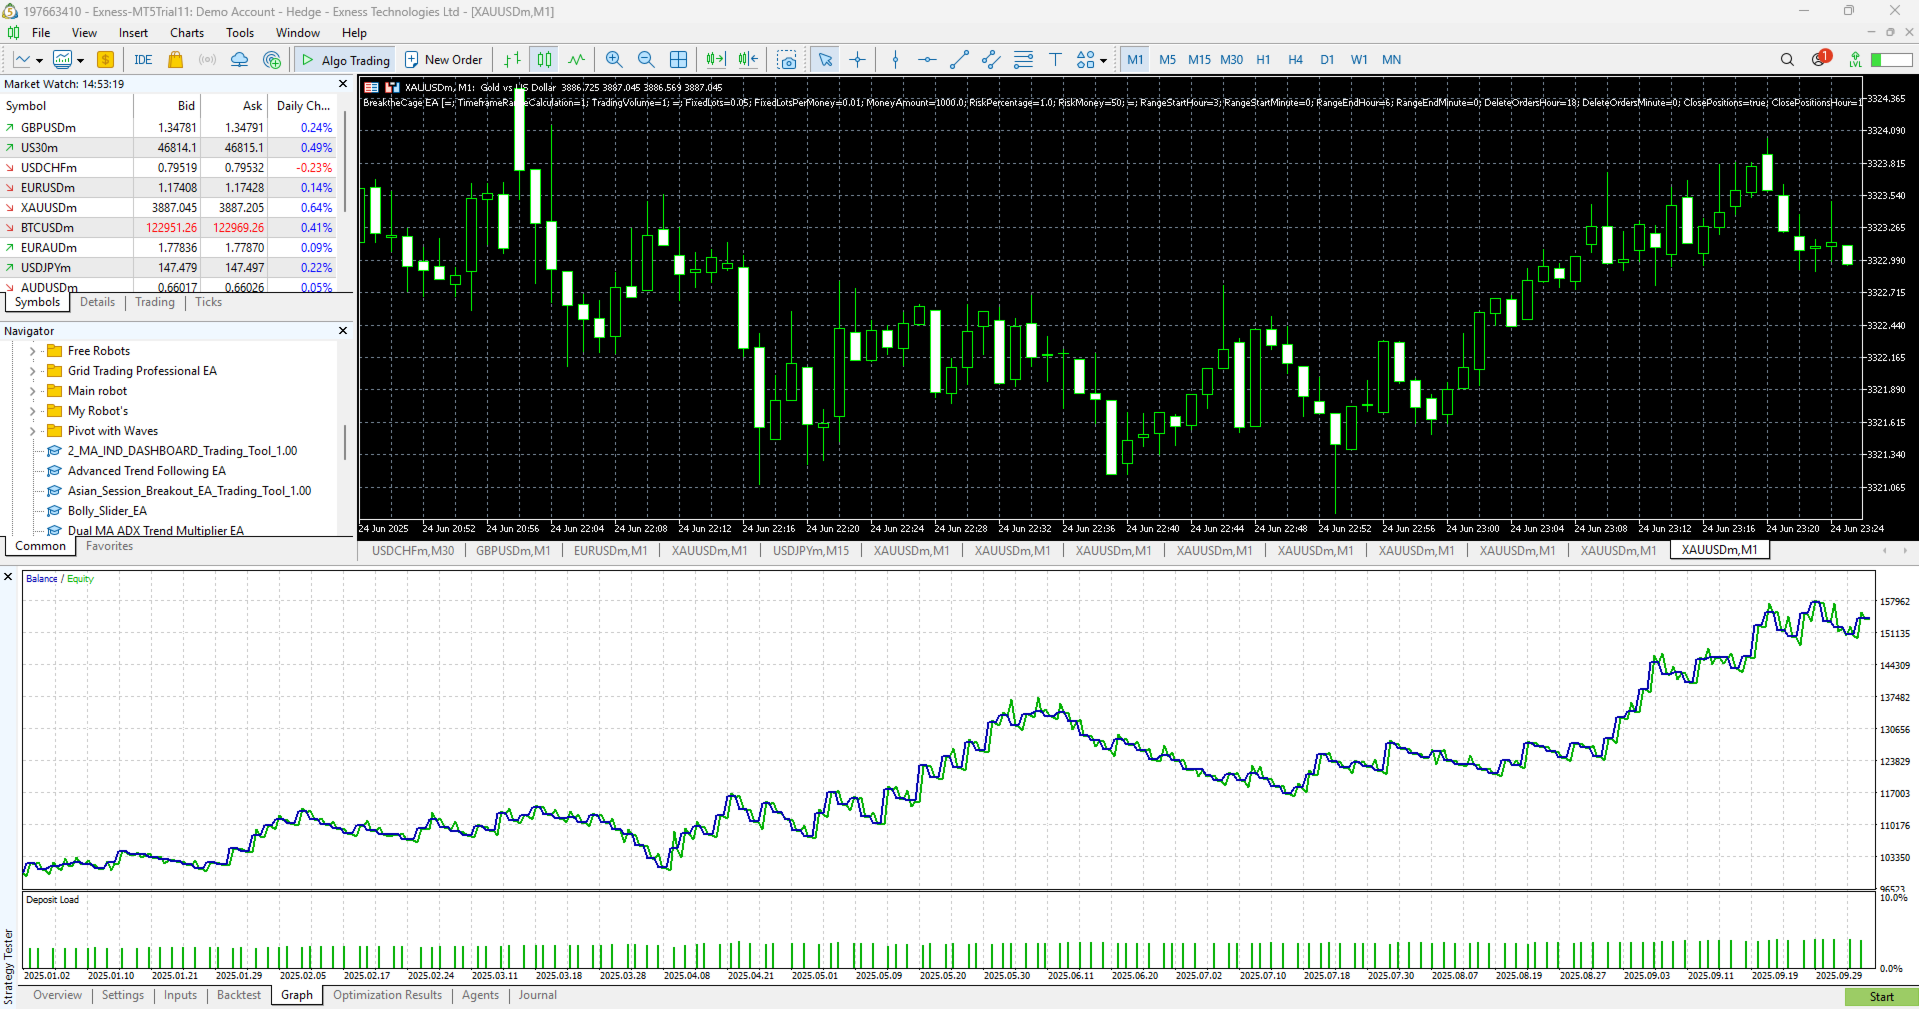The image size is (1919, 1009).
Task: Select the M15 timeframe
Action: tap(1199, 60)
